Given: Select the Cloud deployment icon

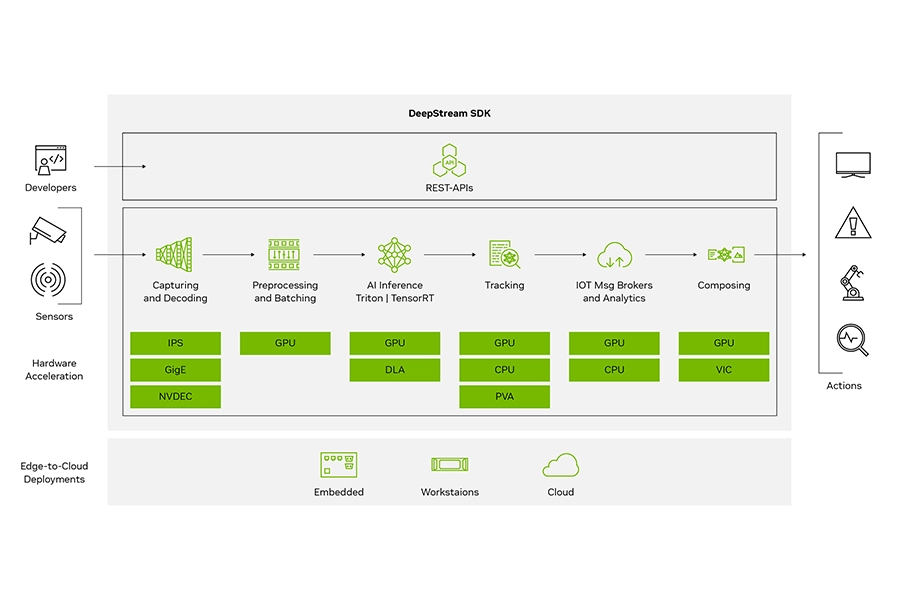Looking at the screenshot, I should tap(561, 464).
